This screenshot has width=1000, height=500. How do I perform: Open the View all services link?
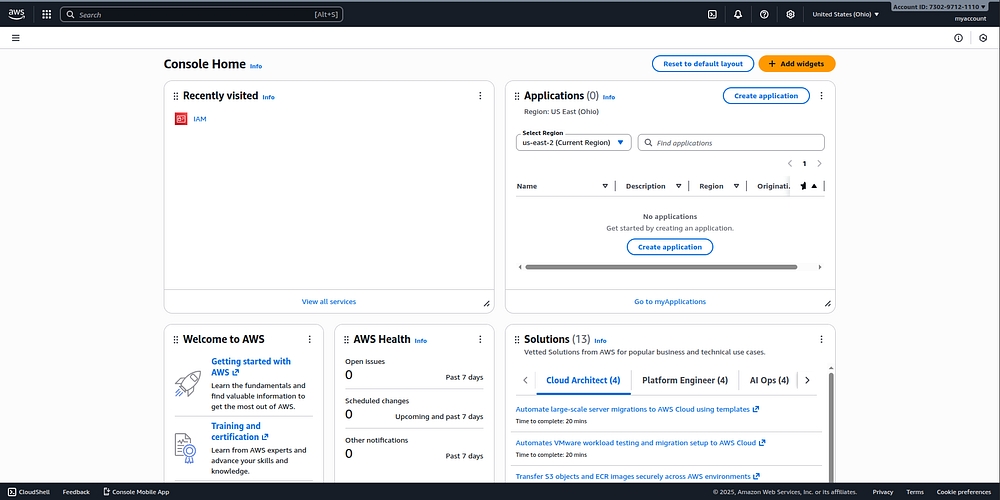tap(328, 301)
